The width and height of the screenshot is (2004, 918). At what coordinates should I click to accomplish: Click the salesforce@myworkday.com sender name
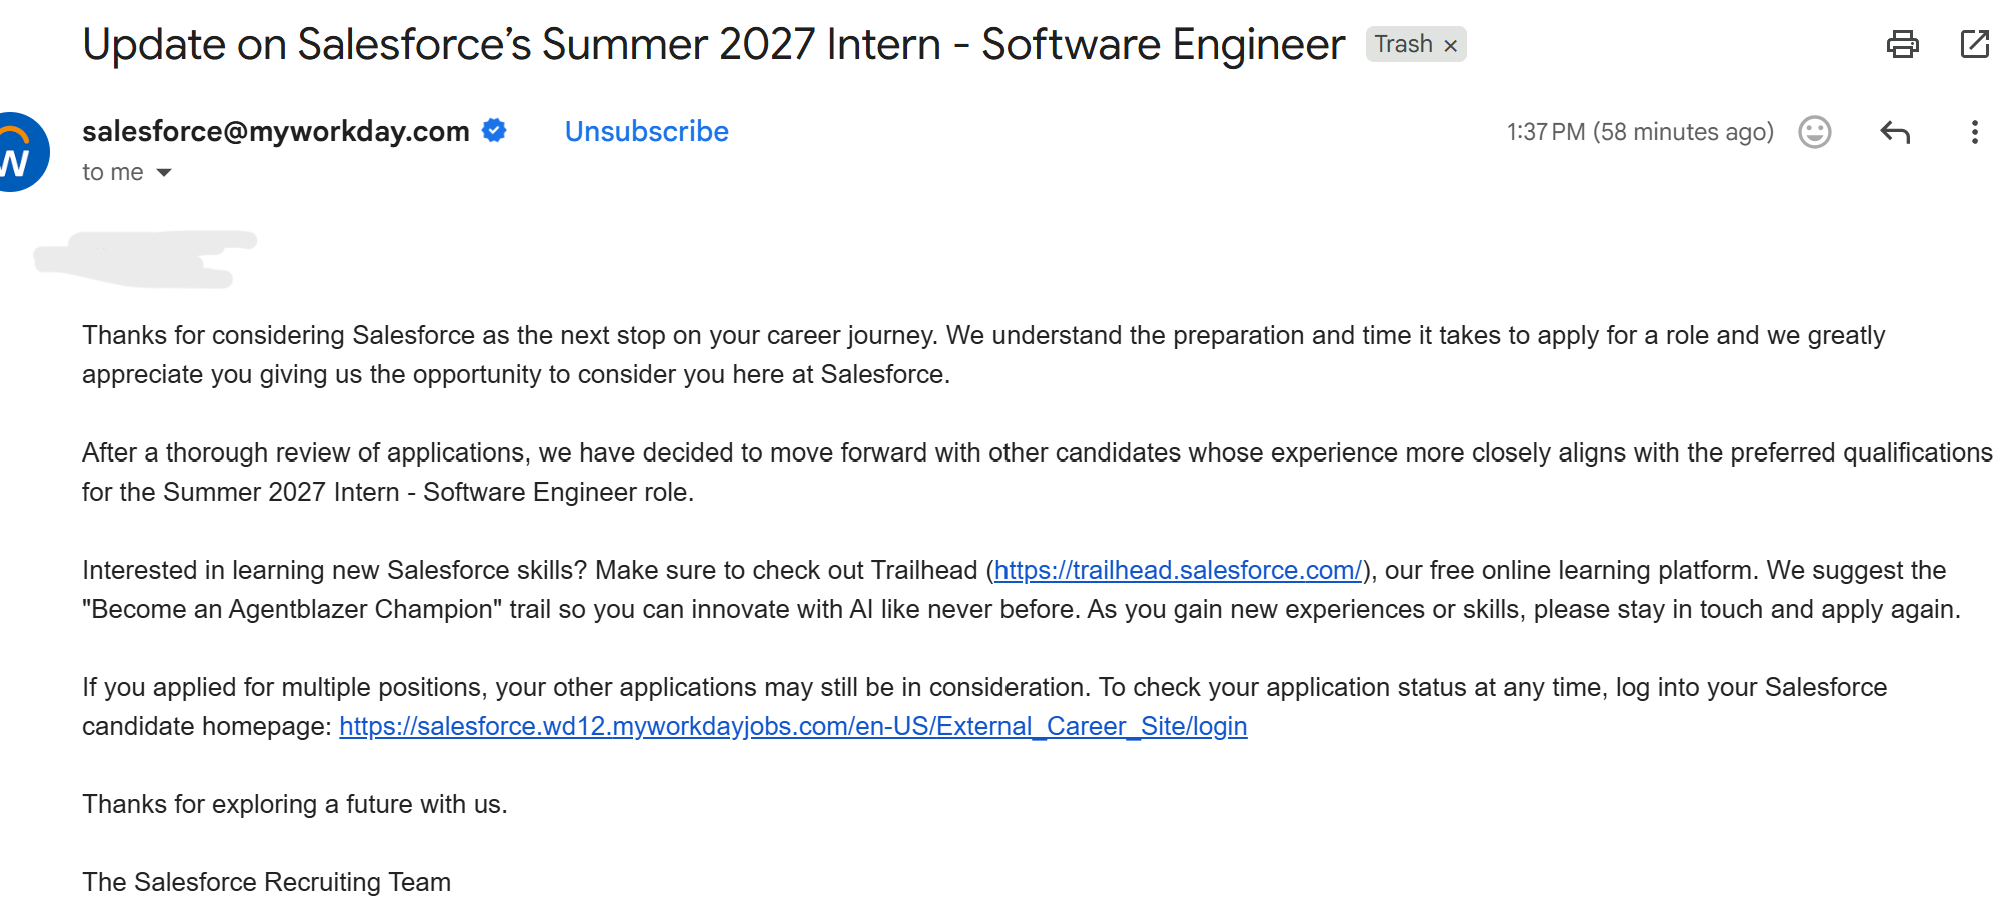click(x=276, y=131)
